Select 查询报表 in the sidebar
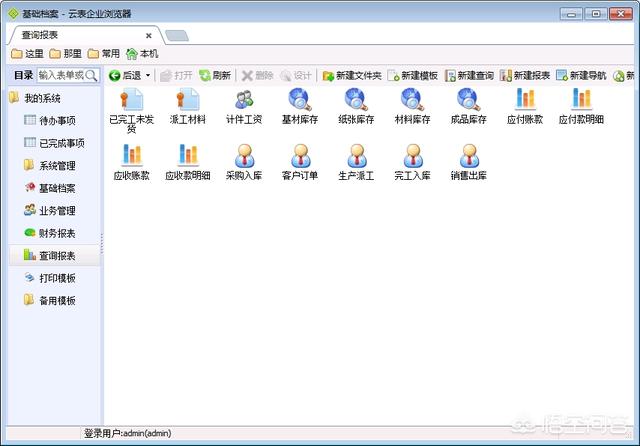Image resolution: width=640 pixels, height=446 pixels. point(54,255)
